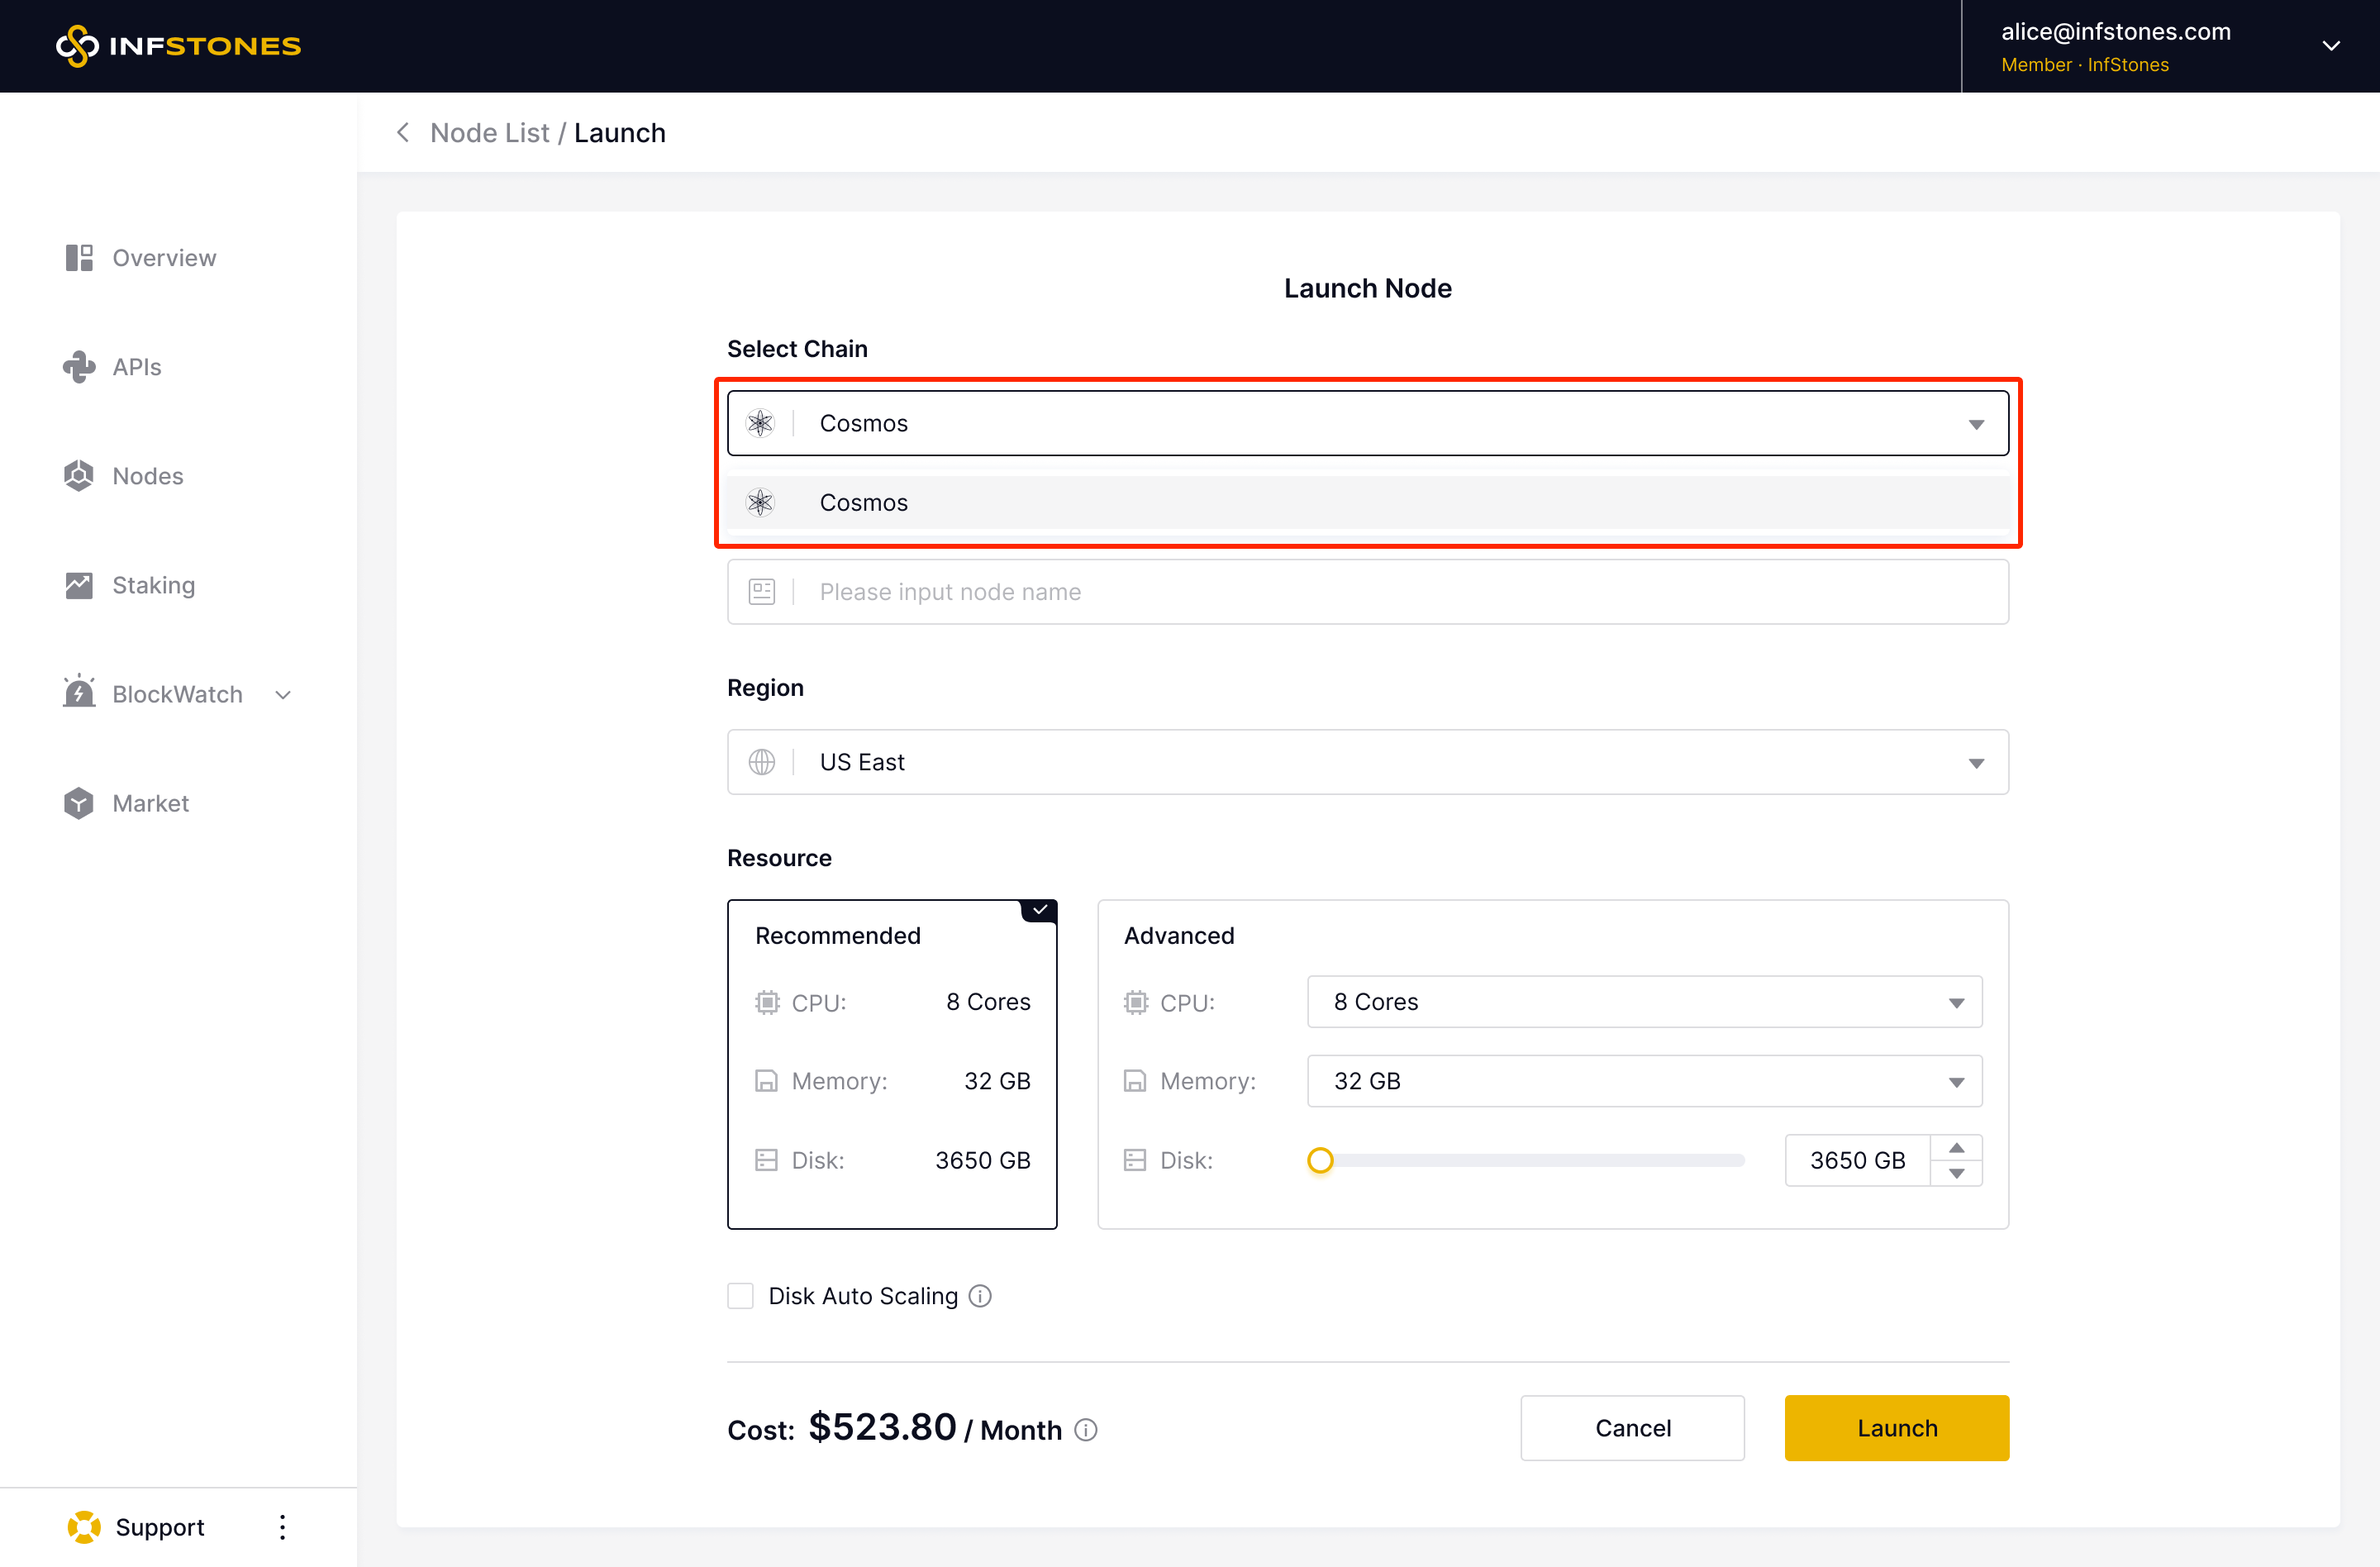Click the back arrow beside Node List
Viewport: 2380px width, 1567px height.
(x=403, y=132)
